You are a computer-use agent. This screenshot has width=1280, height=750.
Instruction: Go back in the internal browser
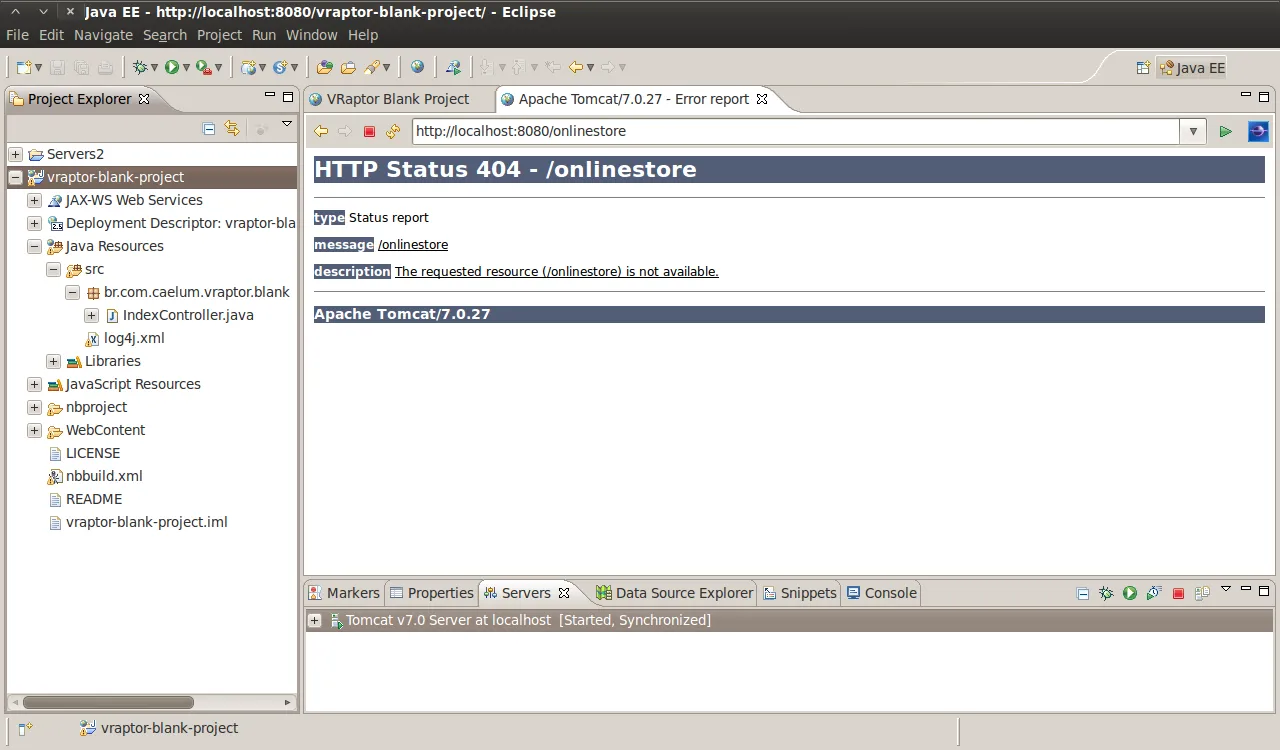[321, 131]
